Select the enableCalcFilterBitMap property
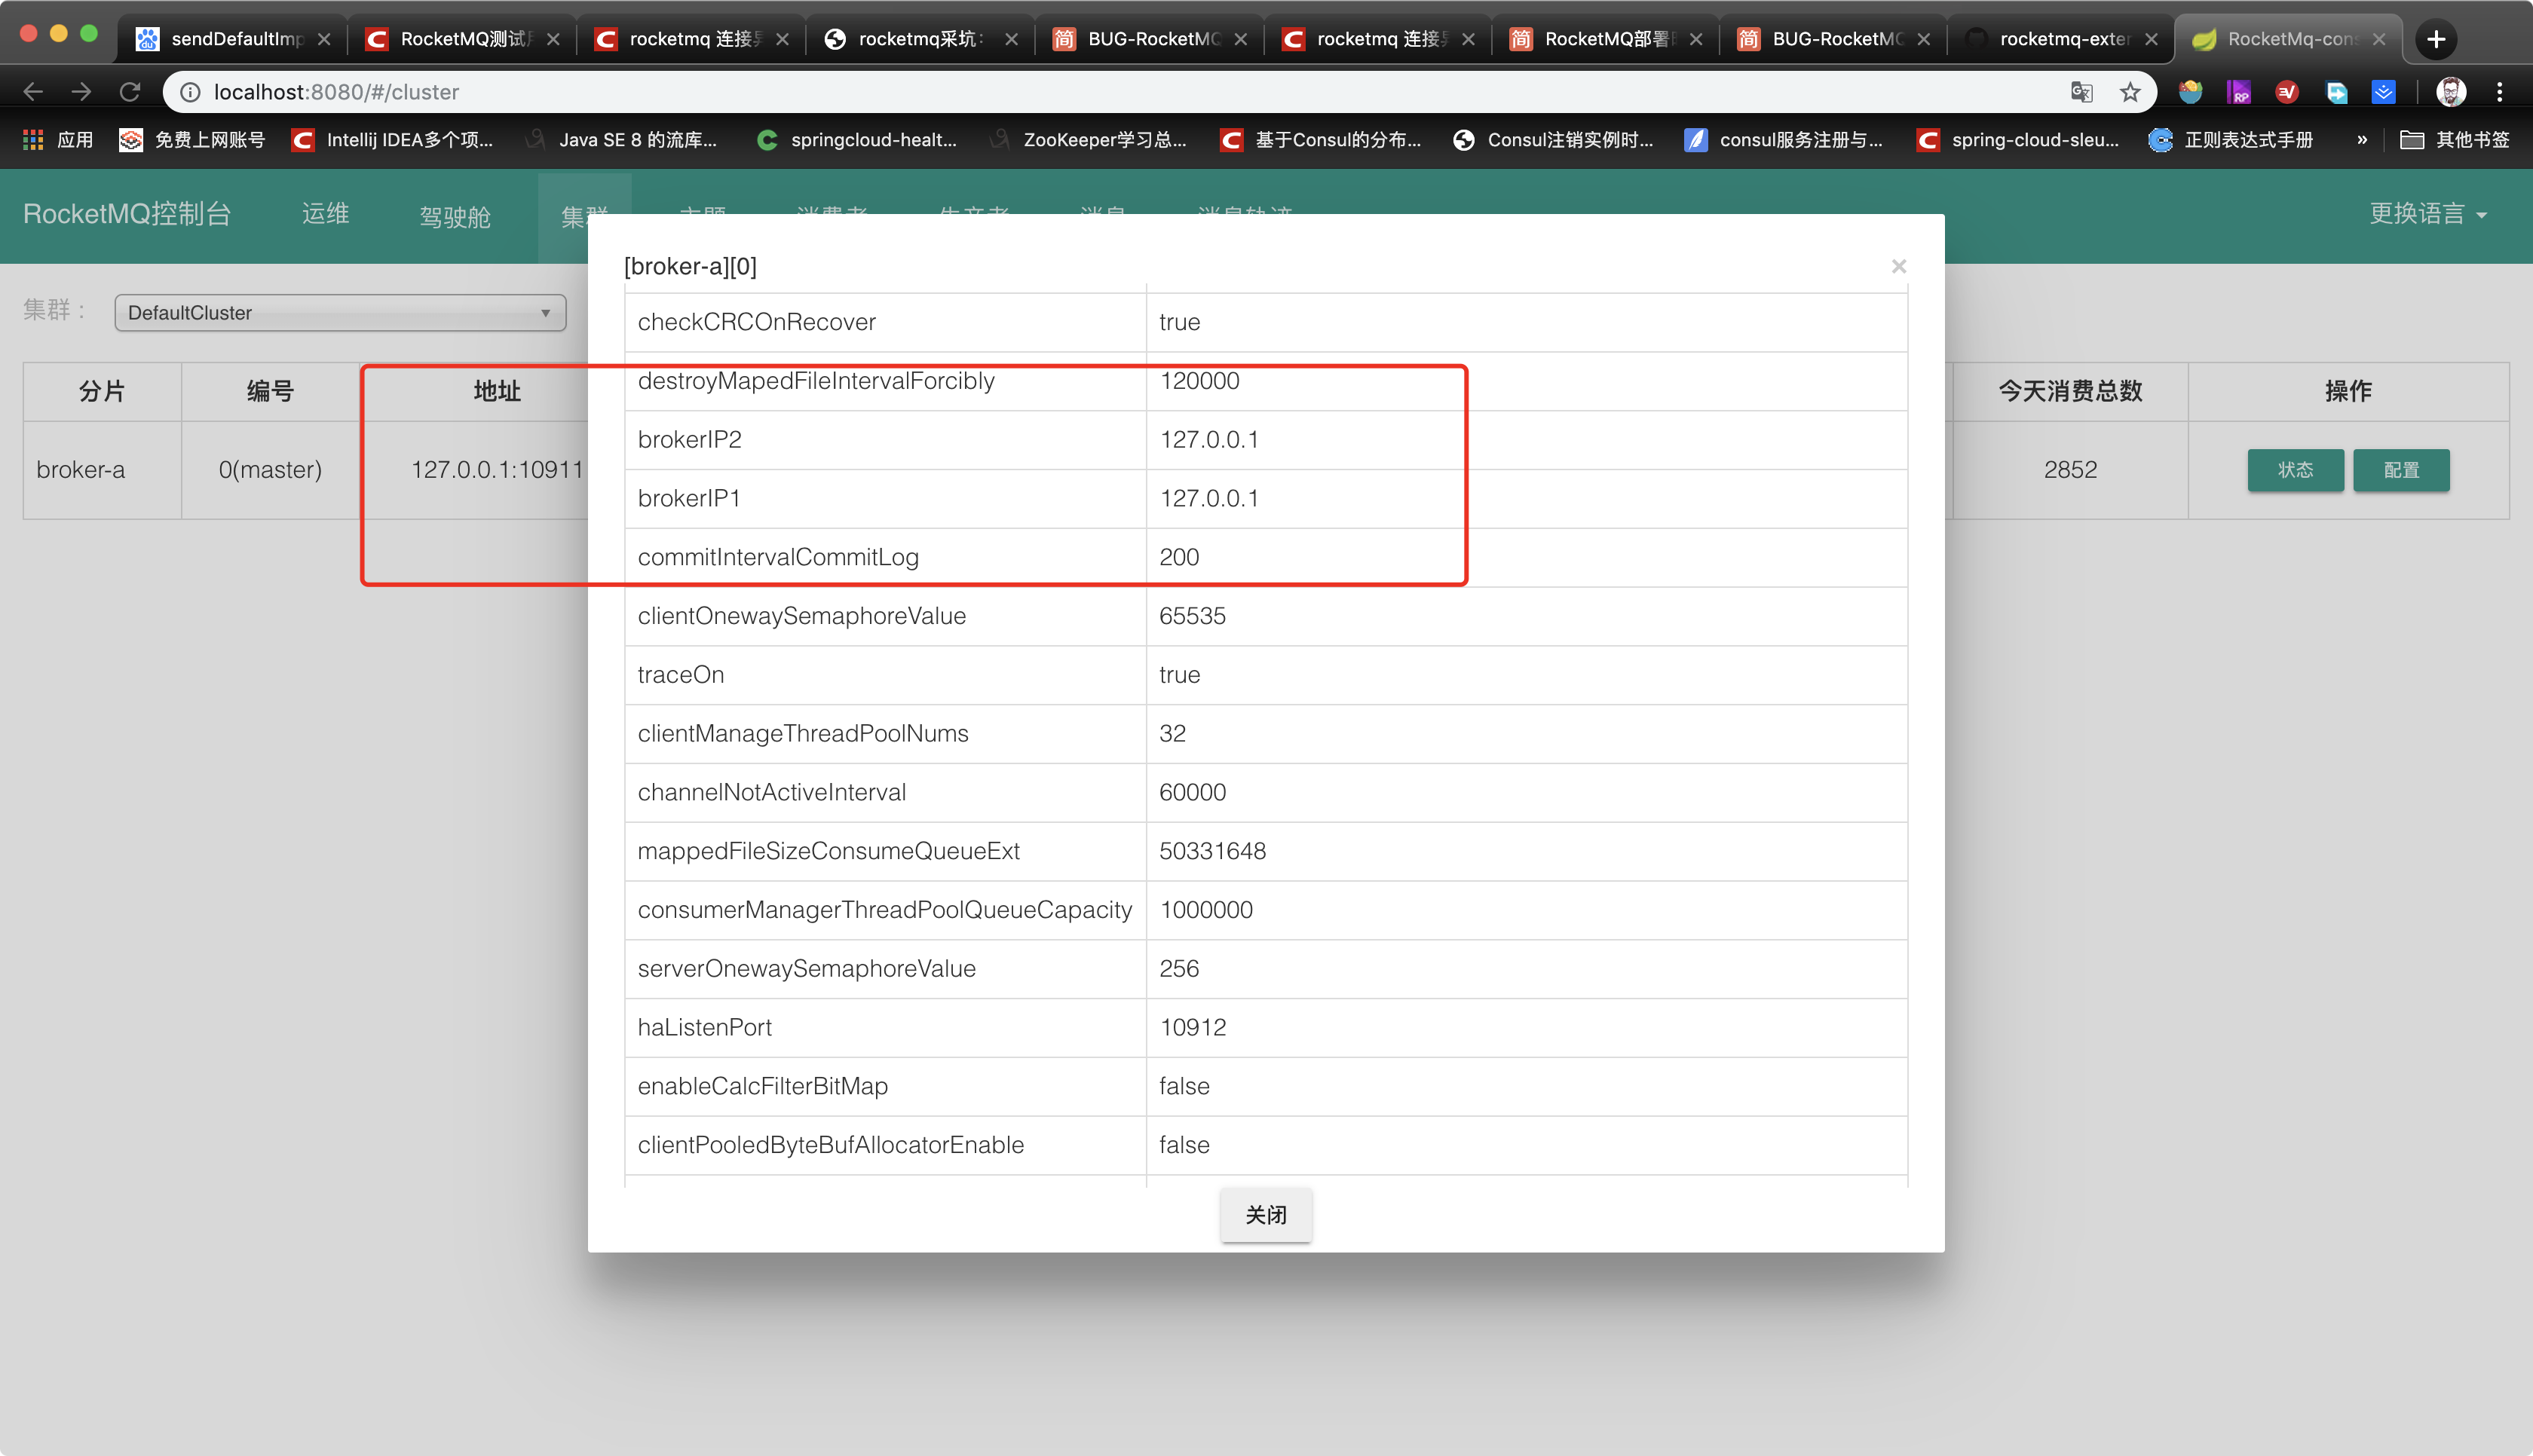The height and width of the screenshot is (1456, 2533). [x=763, y=1087]
